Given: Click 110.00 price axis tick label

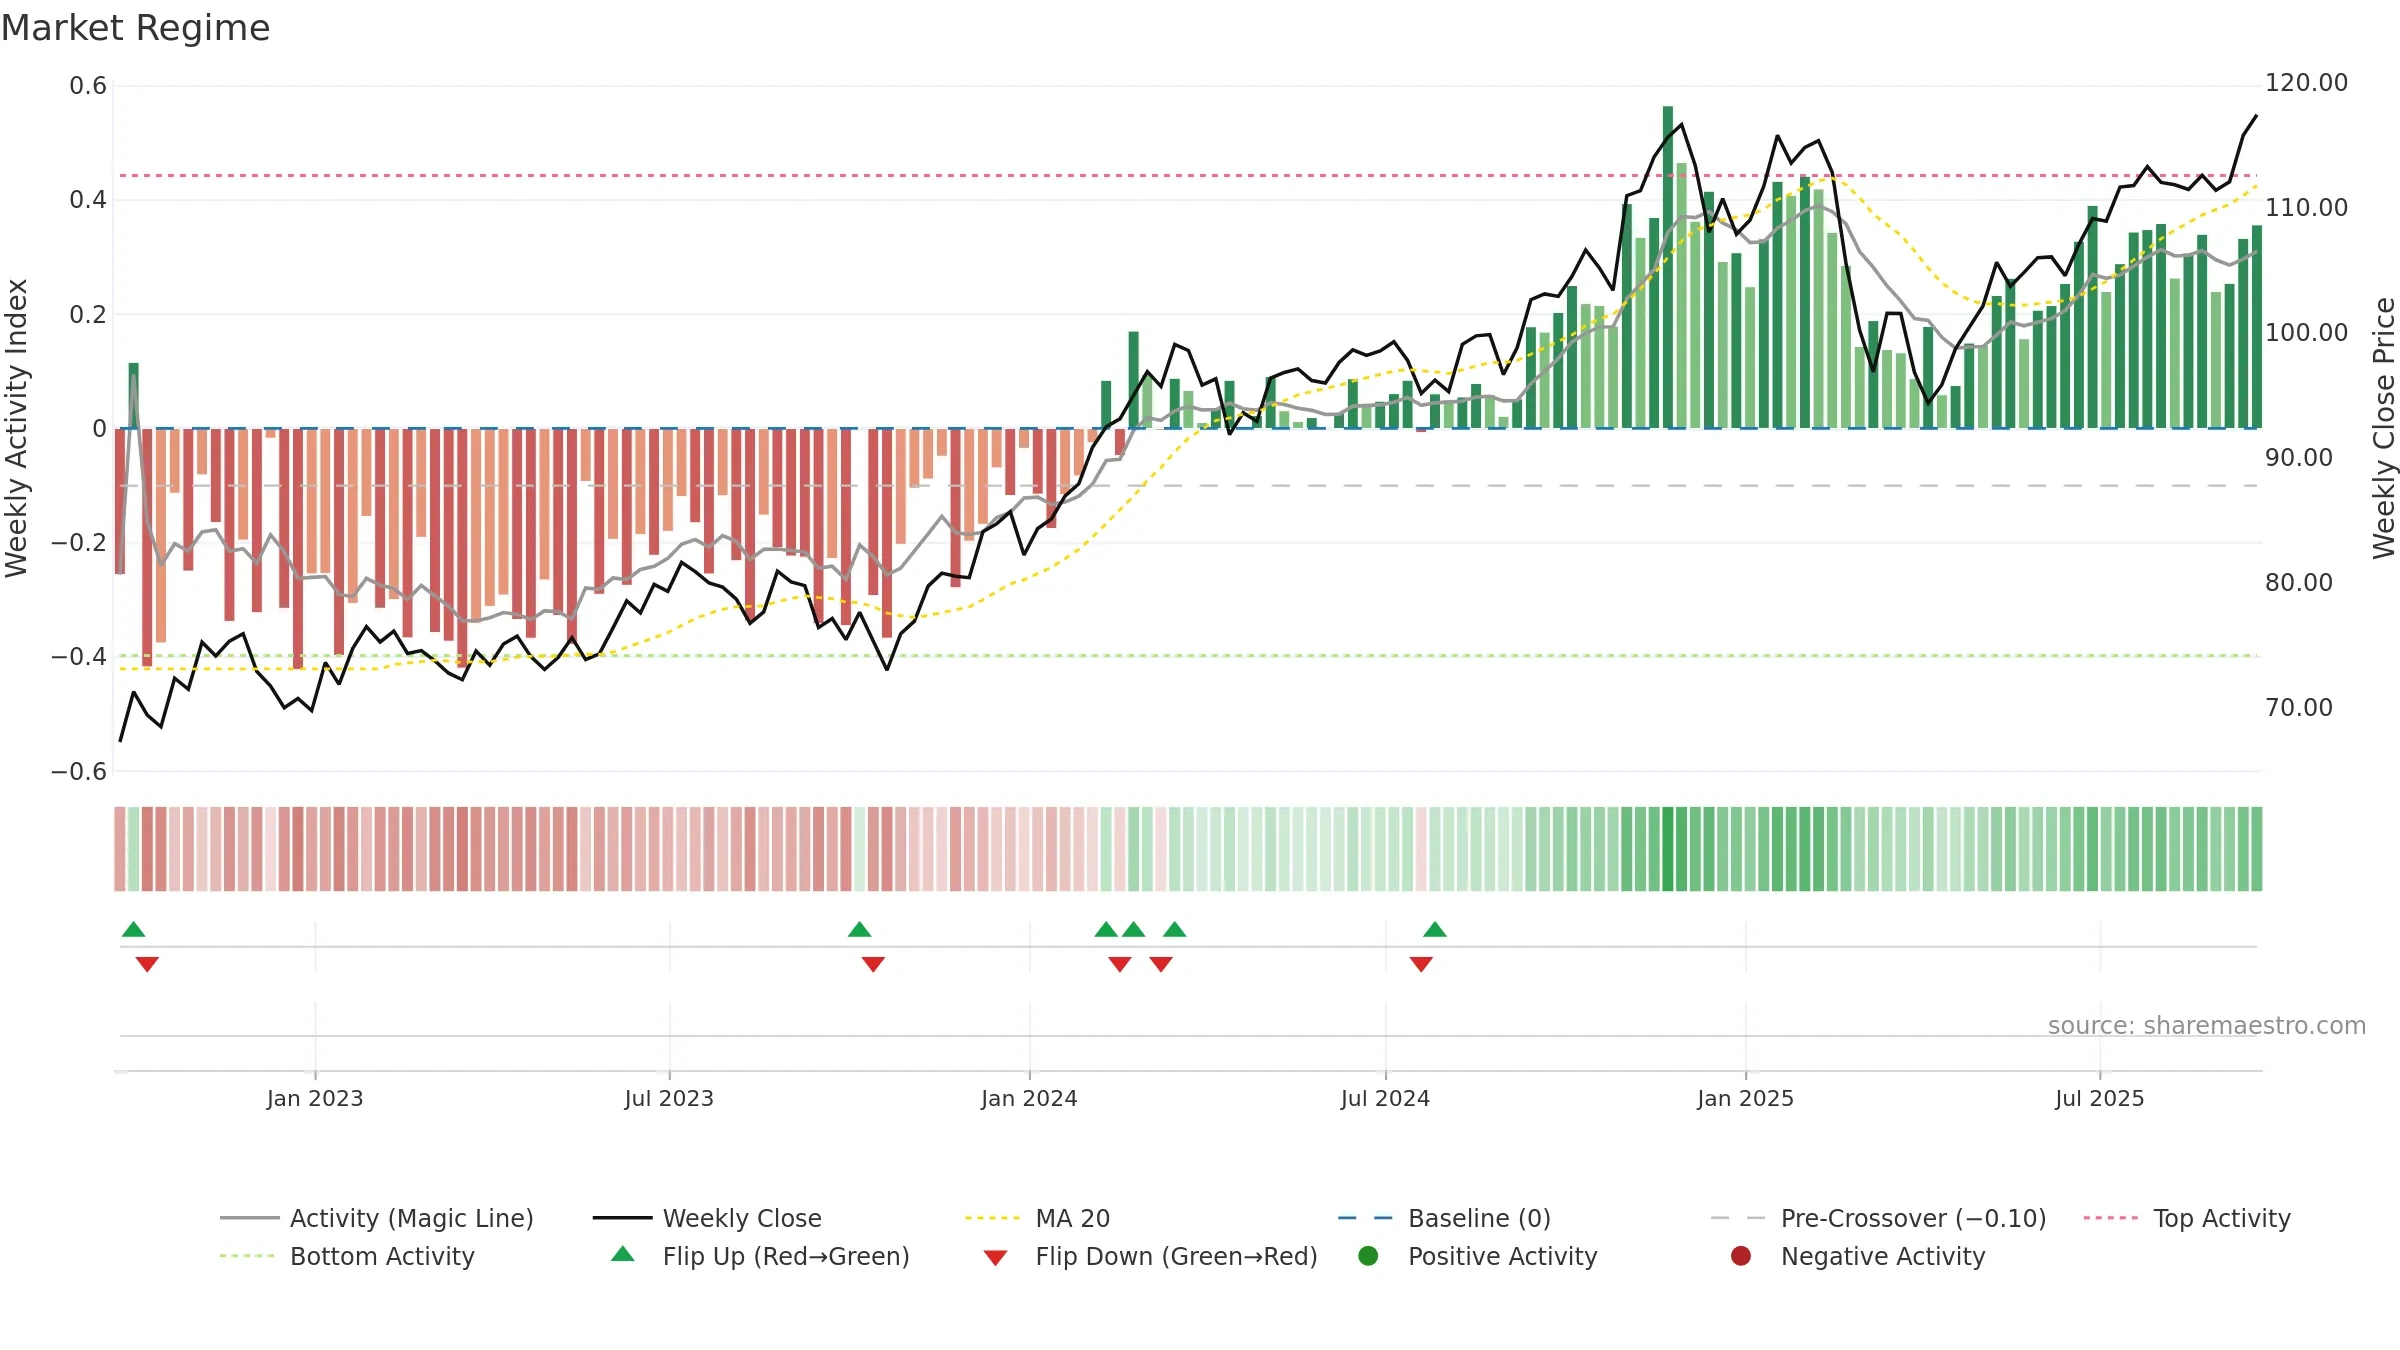Looking at the screenshot, I should pos(2306,207).
